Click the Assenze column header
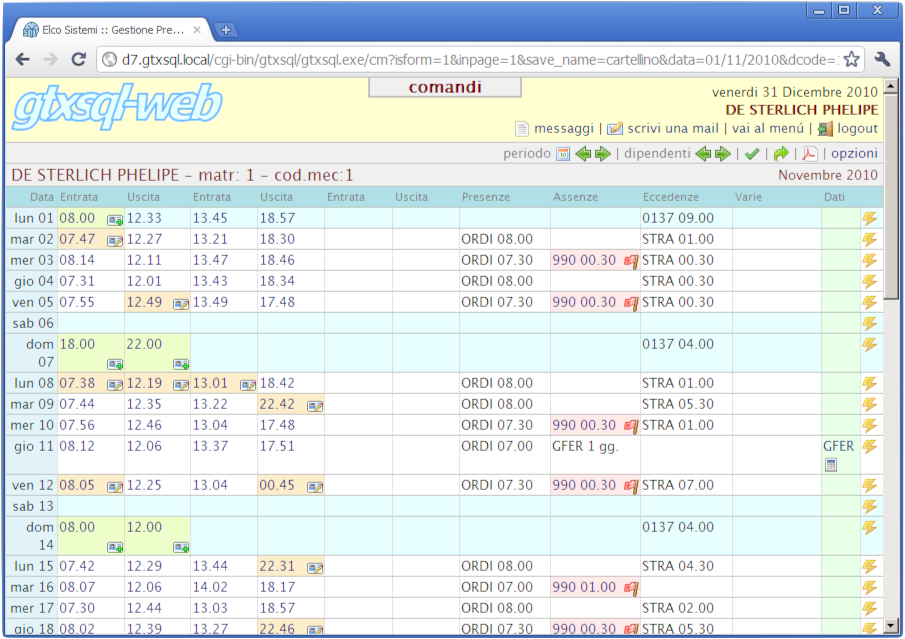The height and width of the screenshot is (639, 905). (575, 197)
